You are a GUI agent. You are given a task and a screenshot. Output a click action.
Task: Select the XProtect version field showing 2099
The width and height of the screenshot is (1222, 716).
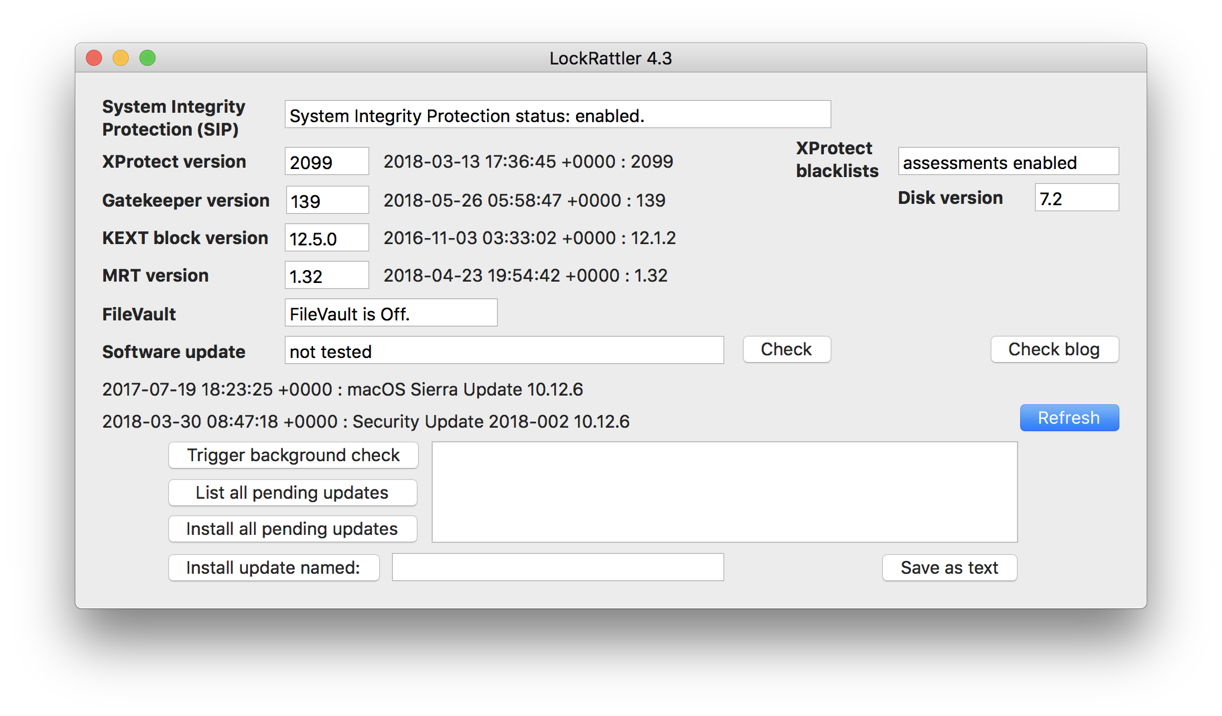click(327, 162)
